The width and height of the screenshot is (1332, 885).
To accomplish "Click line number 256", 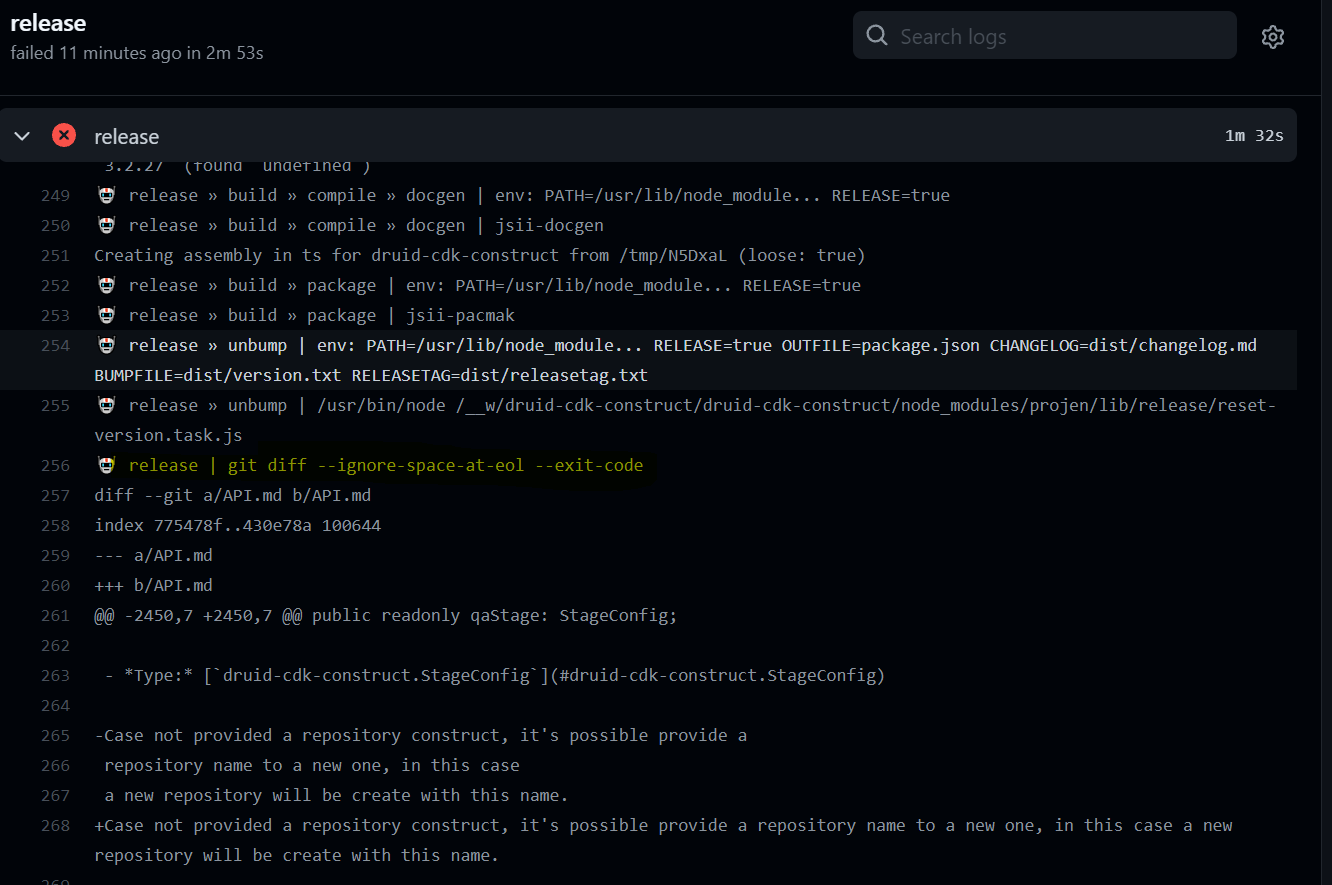I will pyautogui.click(x=55, y=464).
